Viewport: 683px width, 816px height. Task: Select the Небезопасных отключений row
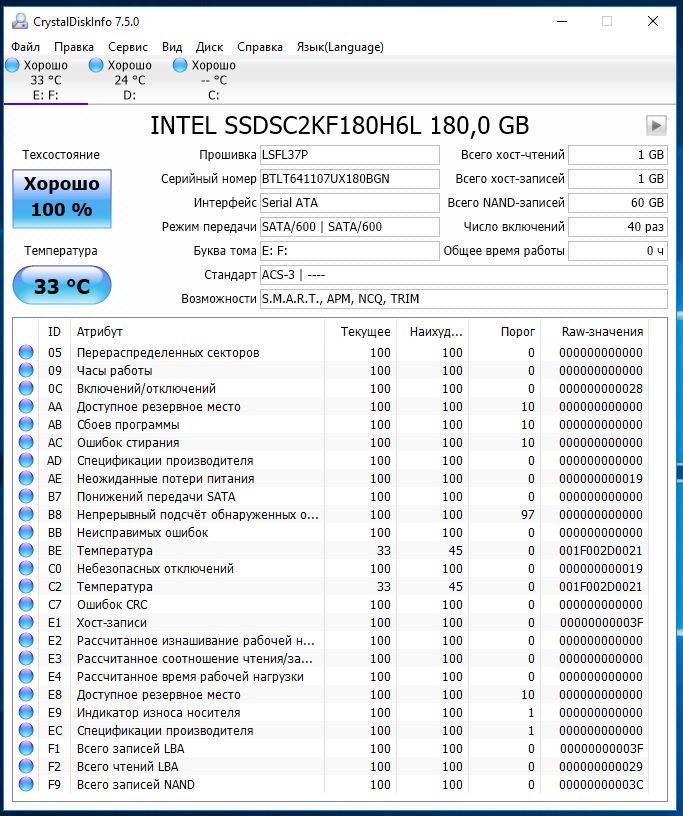coord(332,568)
